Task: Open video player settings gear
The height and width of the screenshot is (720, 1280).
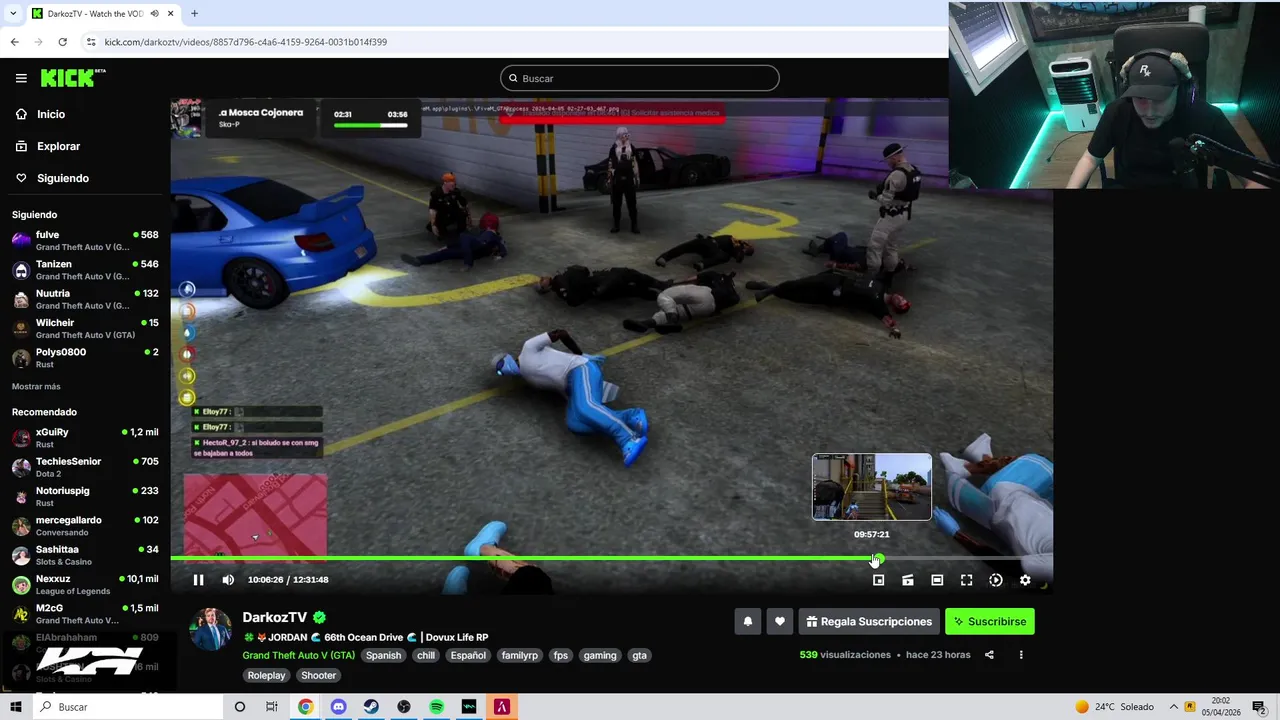Action: 1025,580
